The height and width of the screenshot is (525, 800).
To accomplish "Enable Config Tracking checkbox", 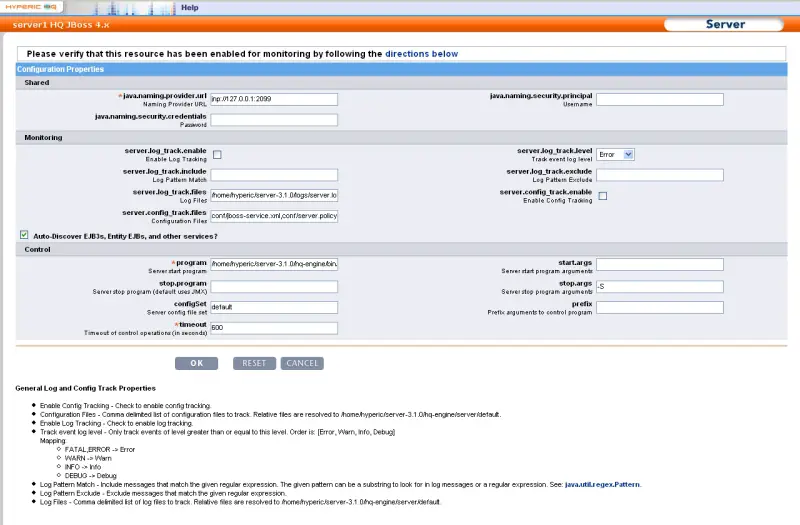I will click(x=603, y=196).
